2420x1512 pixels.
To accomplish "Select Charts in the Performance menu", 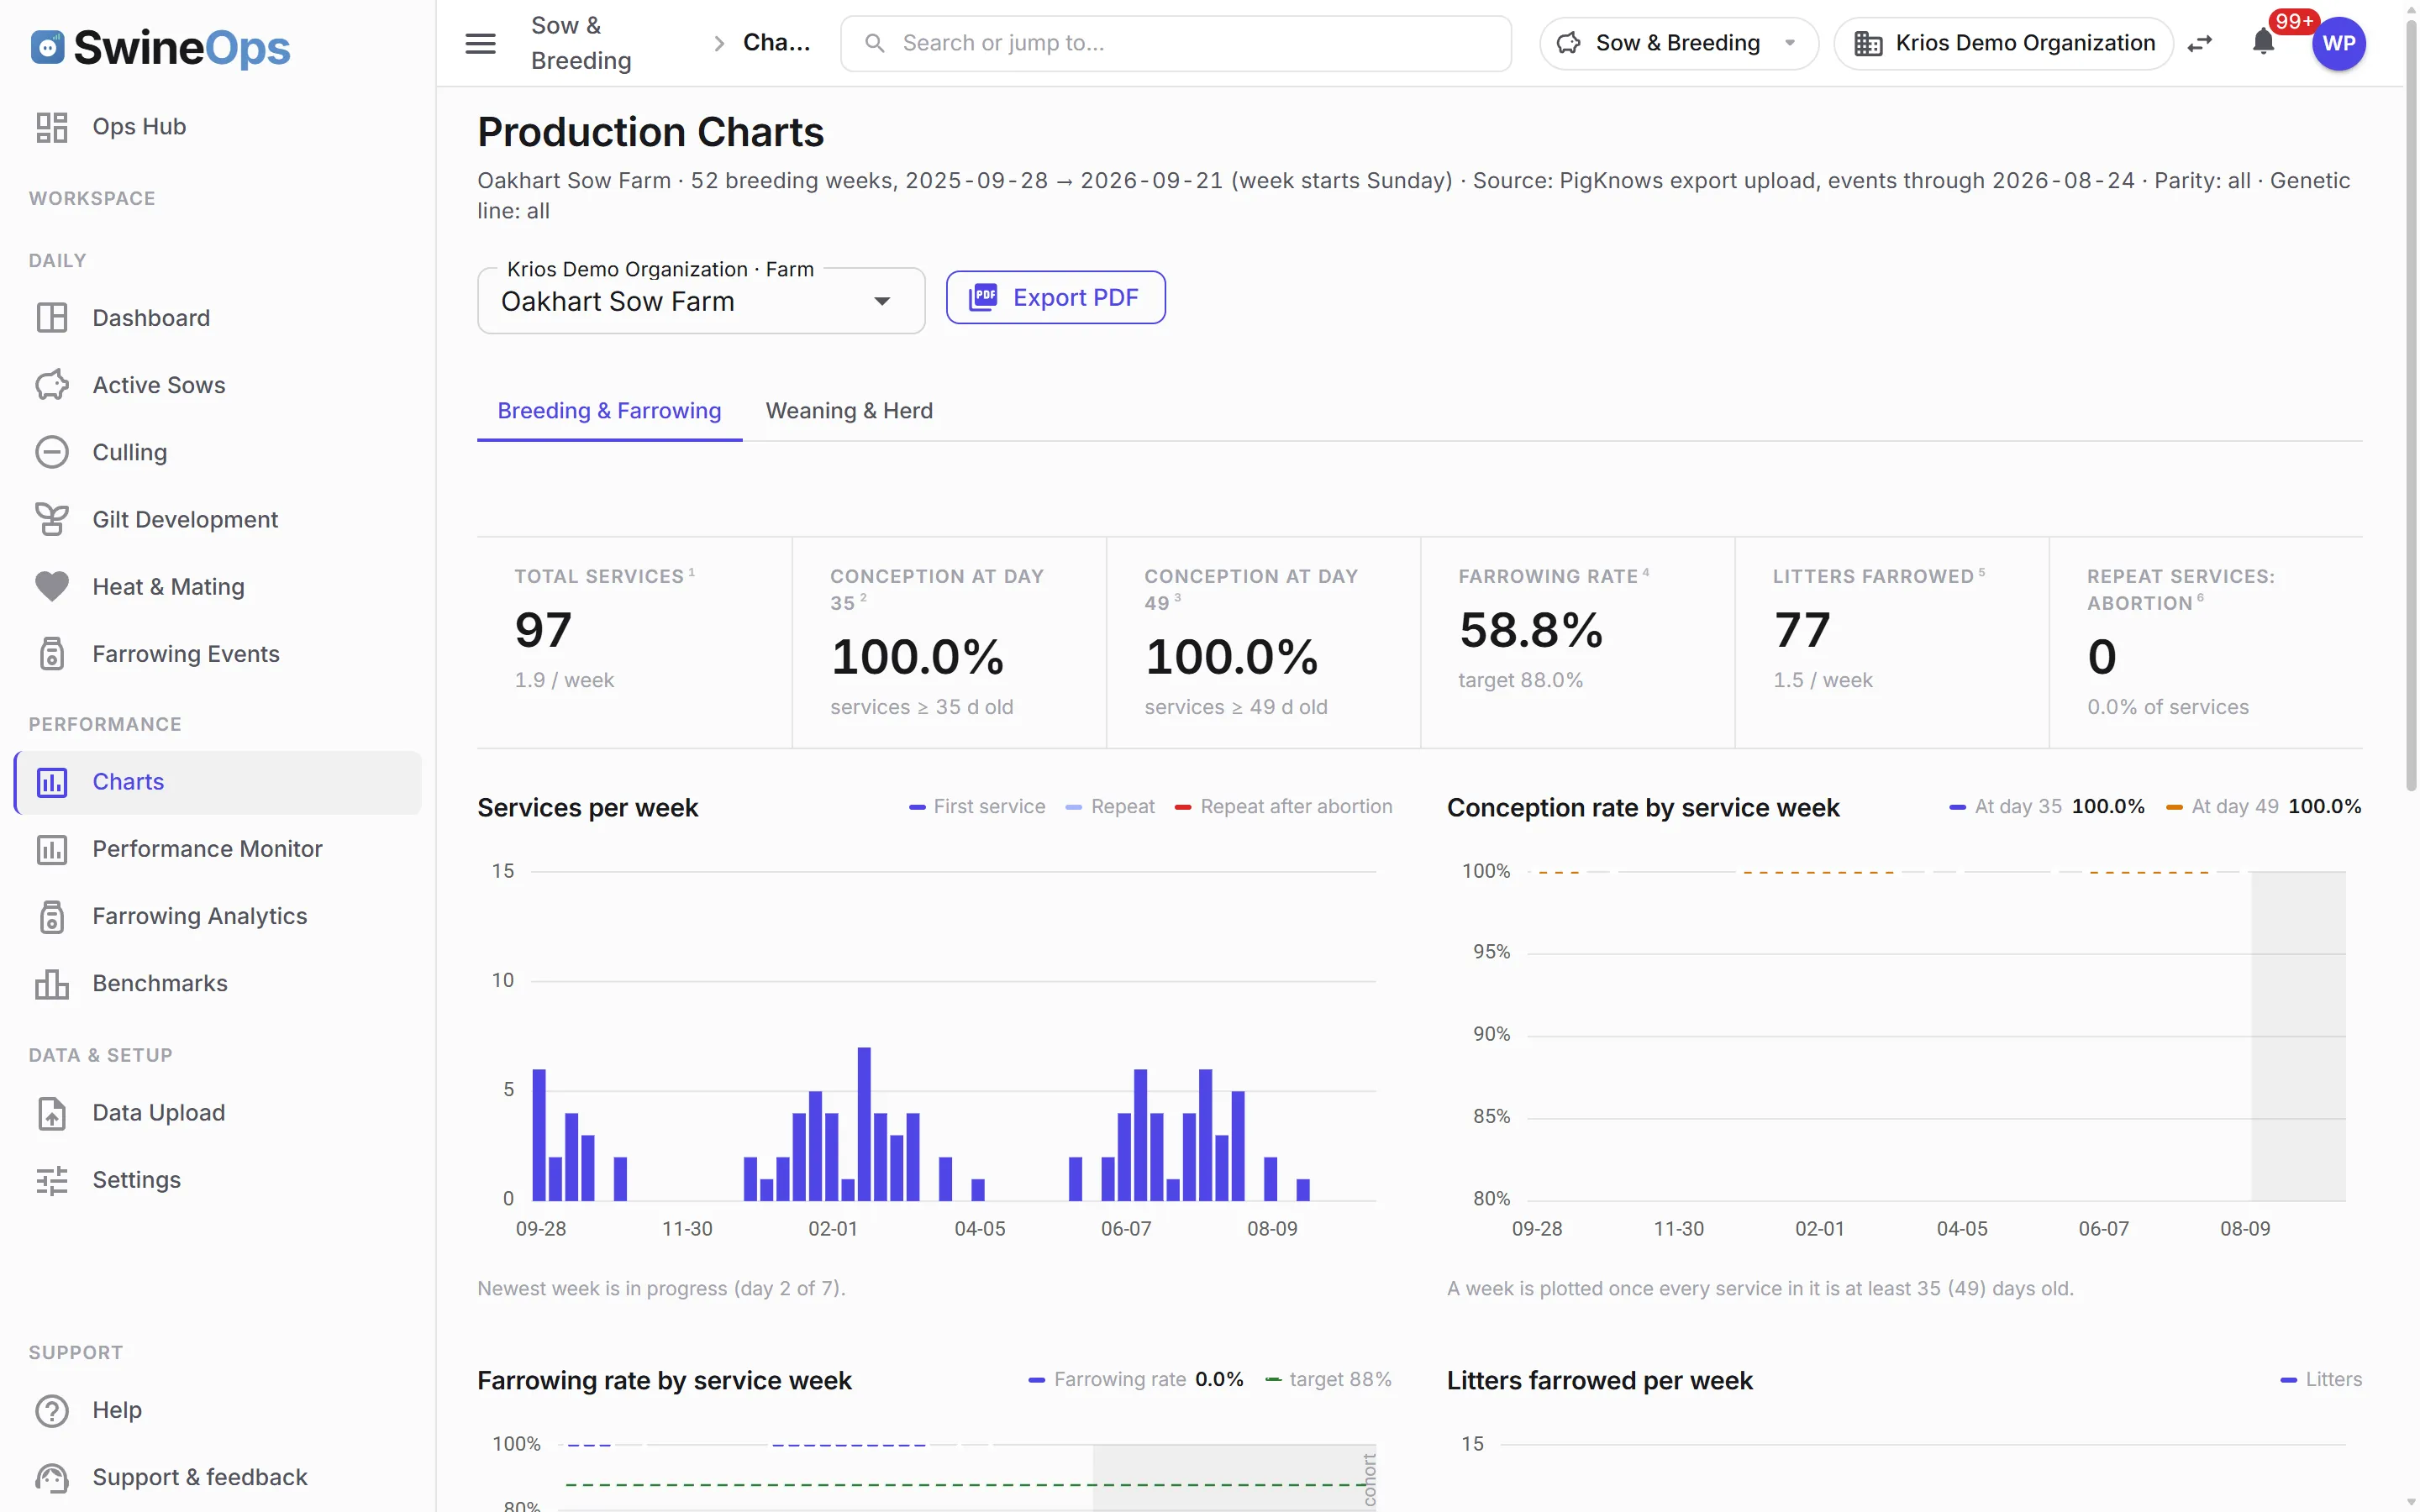I will click(217, 782).
